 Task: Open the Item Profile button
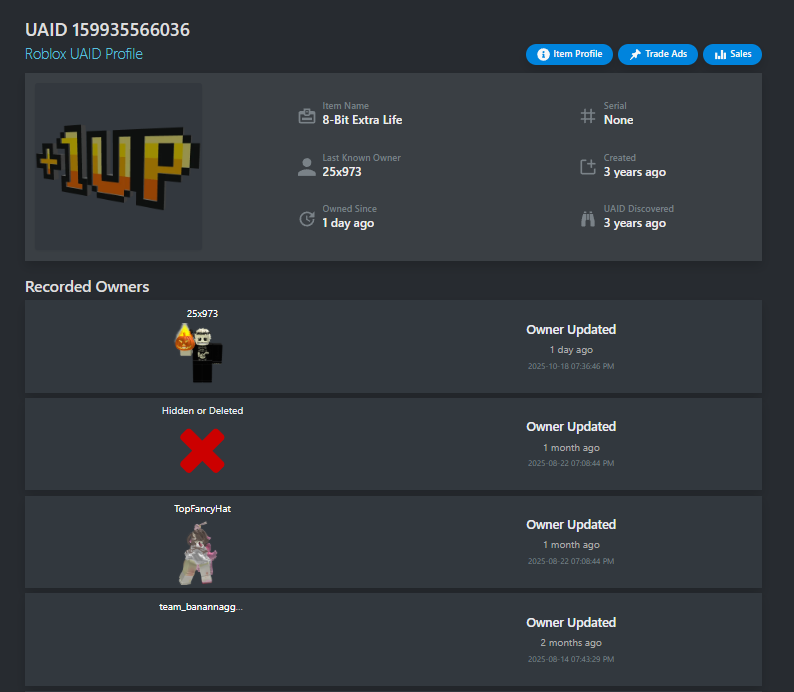569,54
